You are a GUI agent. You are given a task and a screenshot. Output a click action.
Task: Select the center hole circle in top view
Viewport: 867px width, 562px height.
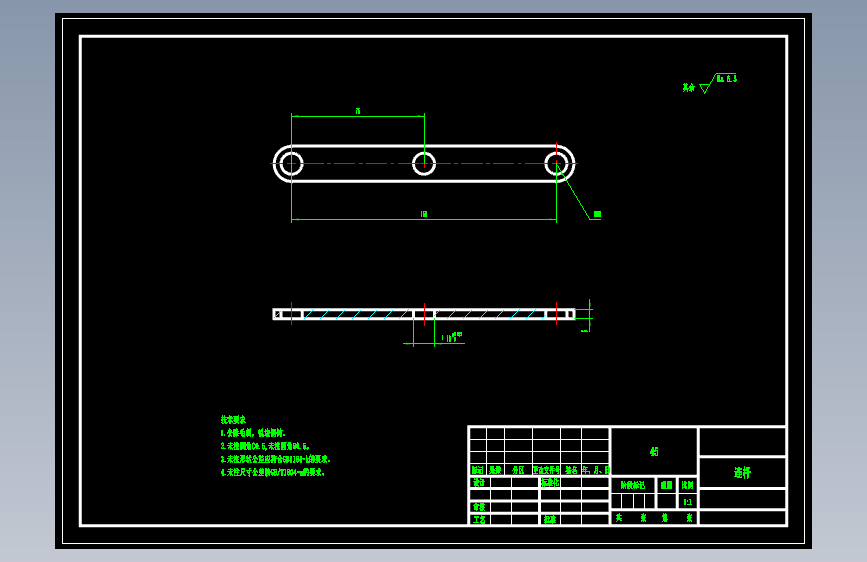[x=424, y=164]
